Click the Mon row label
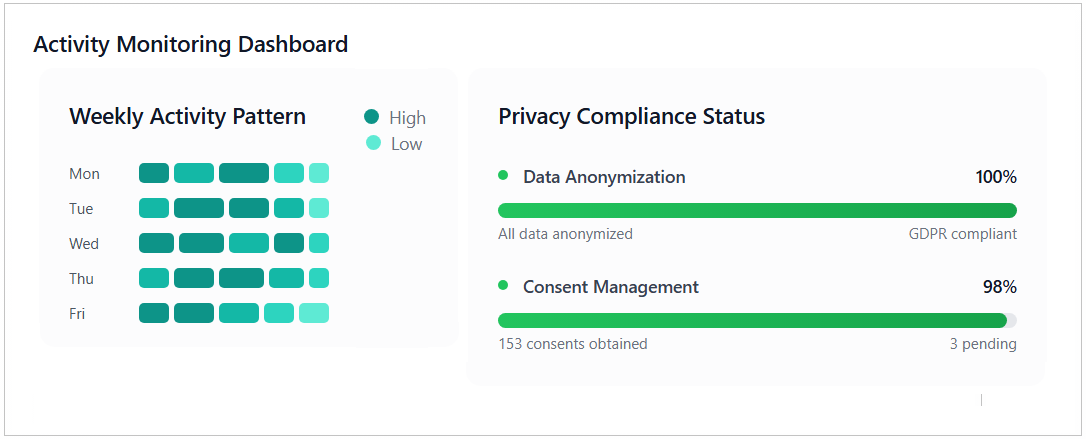Viewport: 1086px width, 439px height. pyautogui.click(x=85, y=174)
